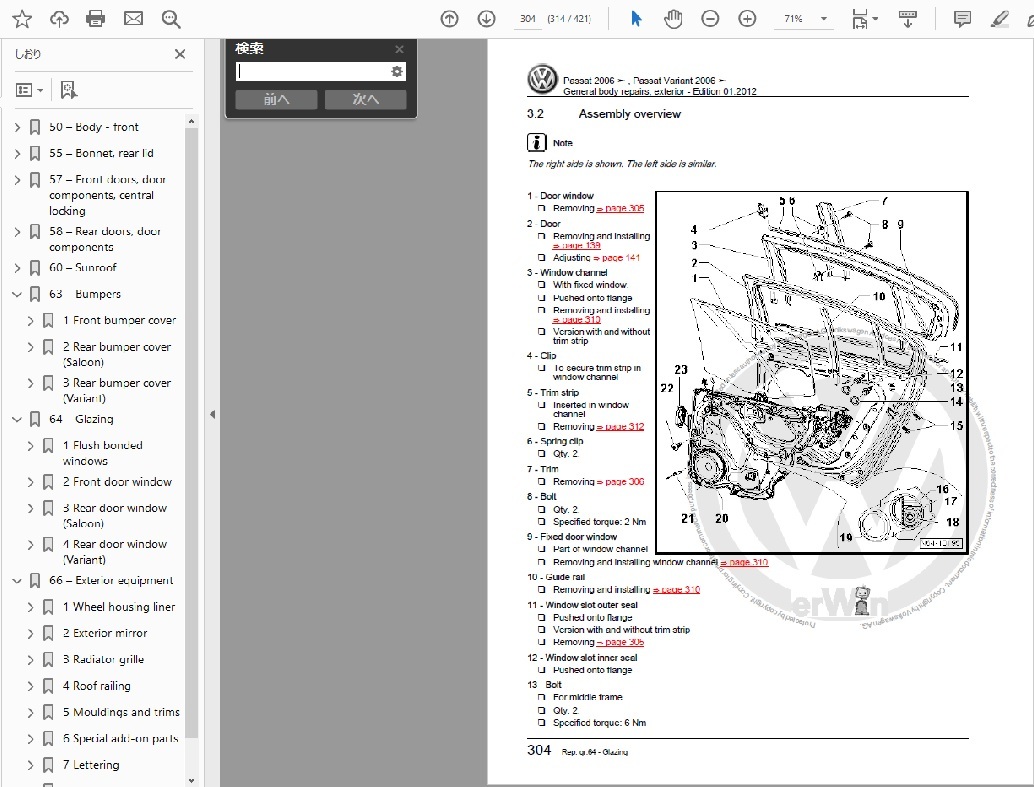
Task: Click the 前へ previous button
Action: coord(276,100)
